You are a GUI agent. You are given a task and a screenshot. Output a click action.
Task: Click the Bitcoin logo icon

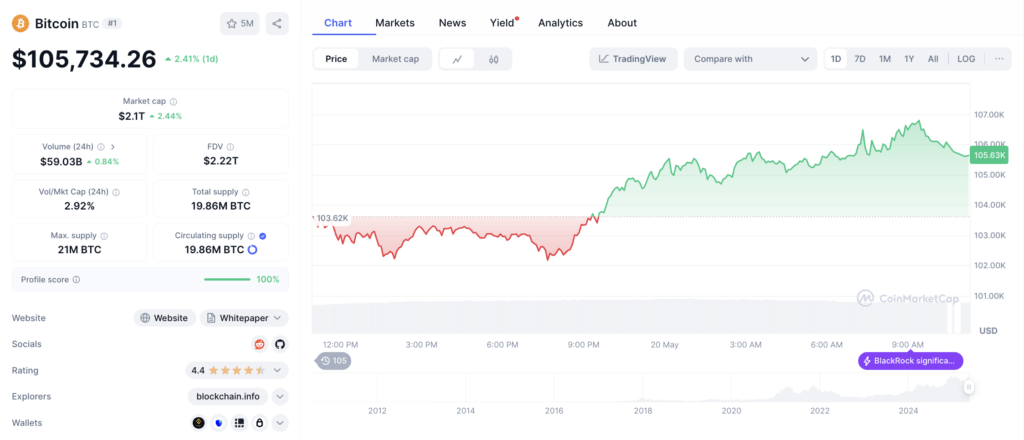coord(21,24)
